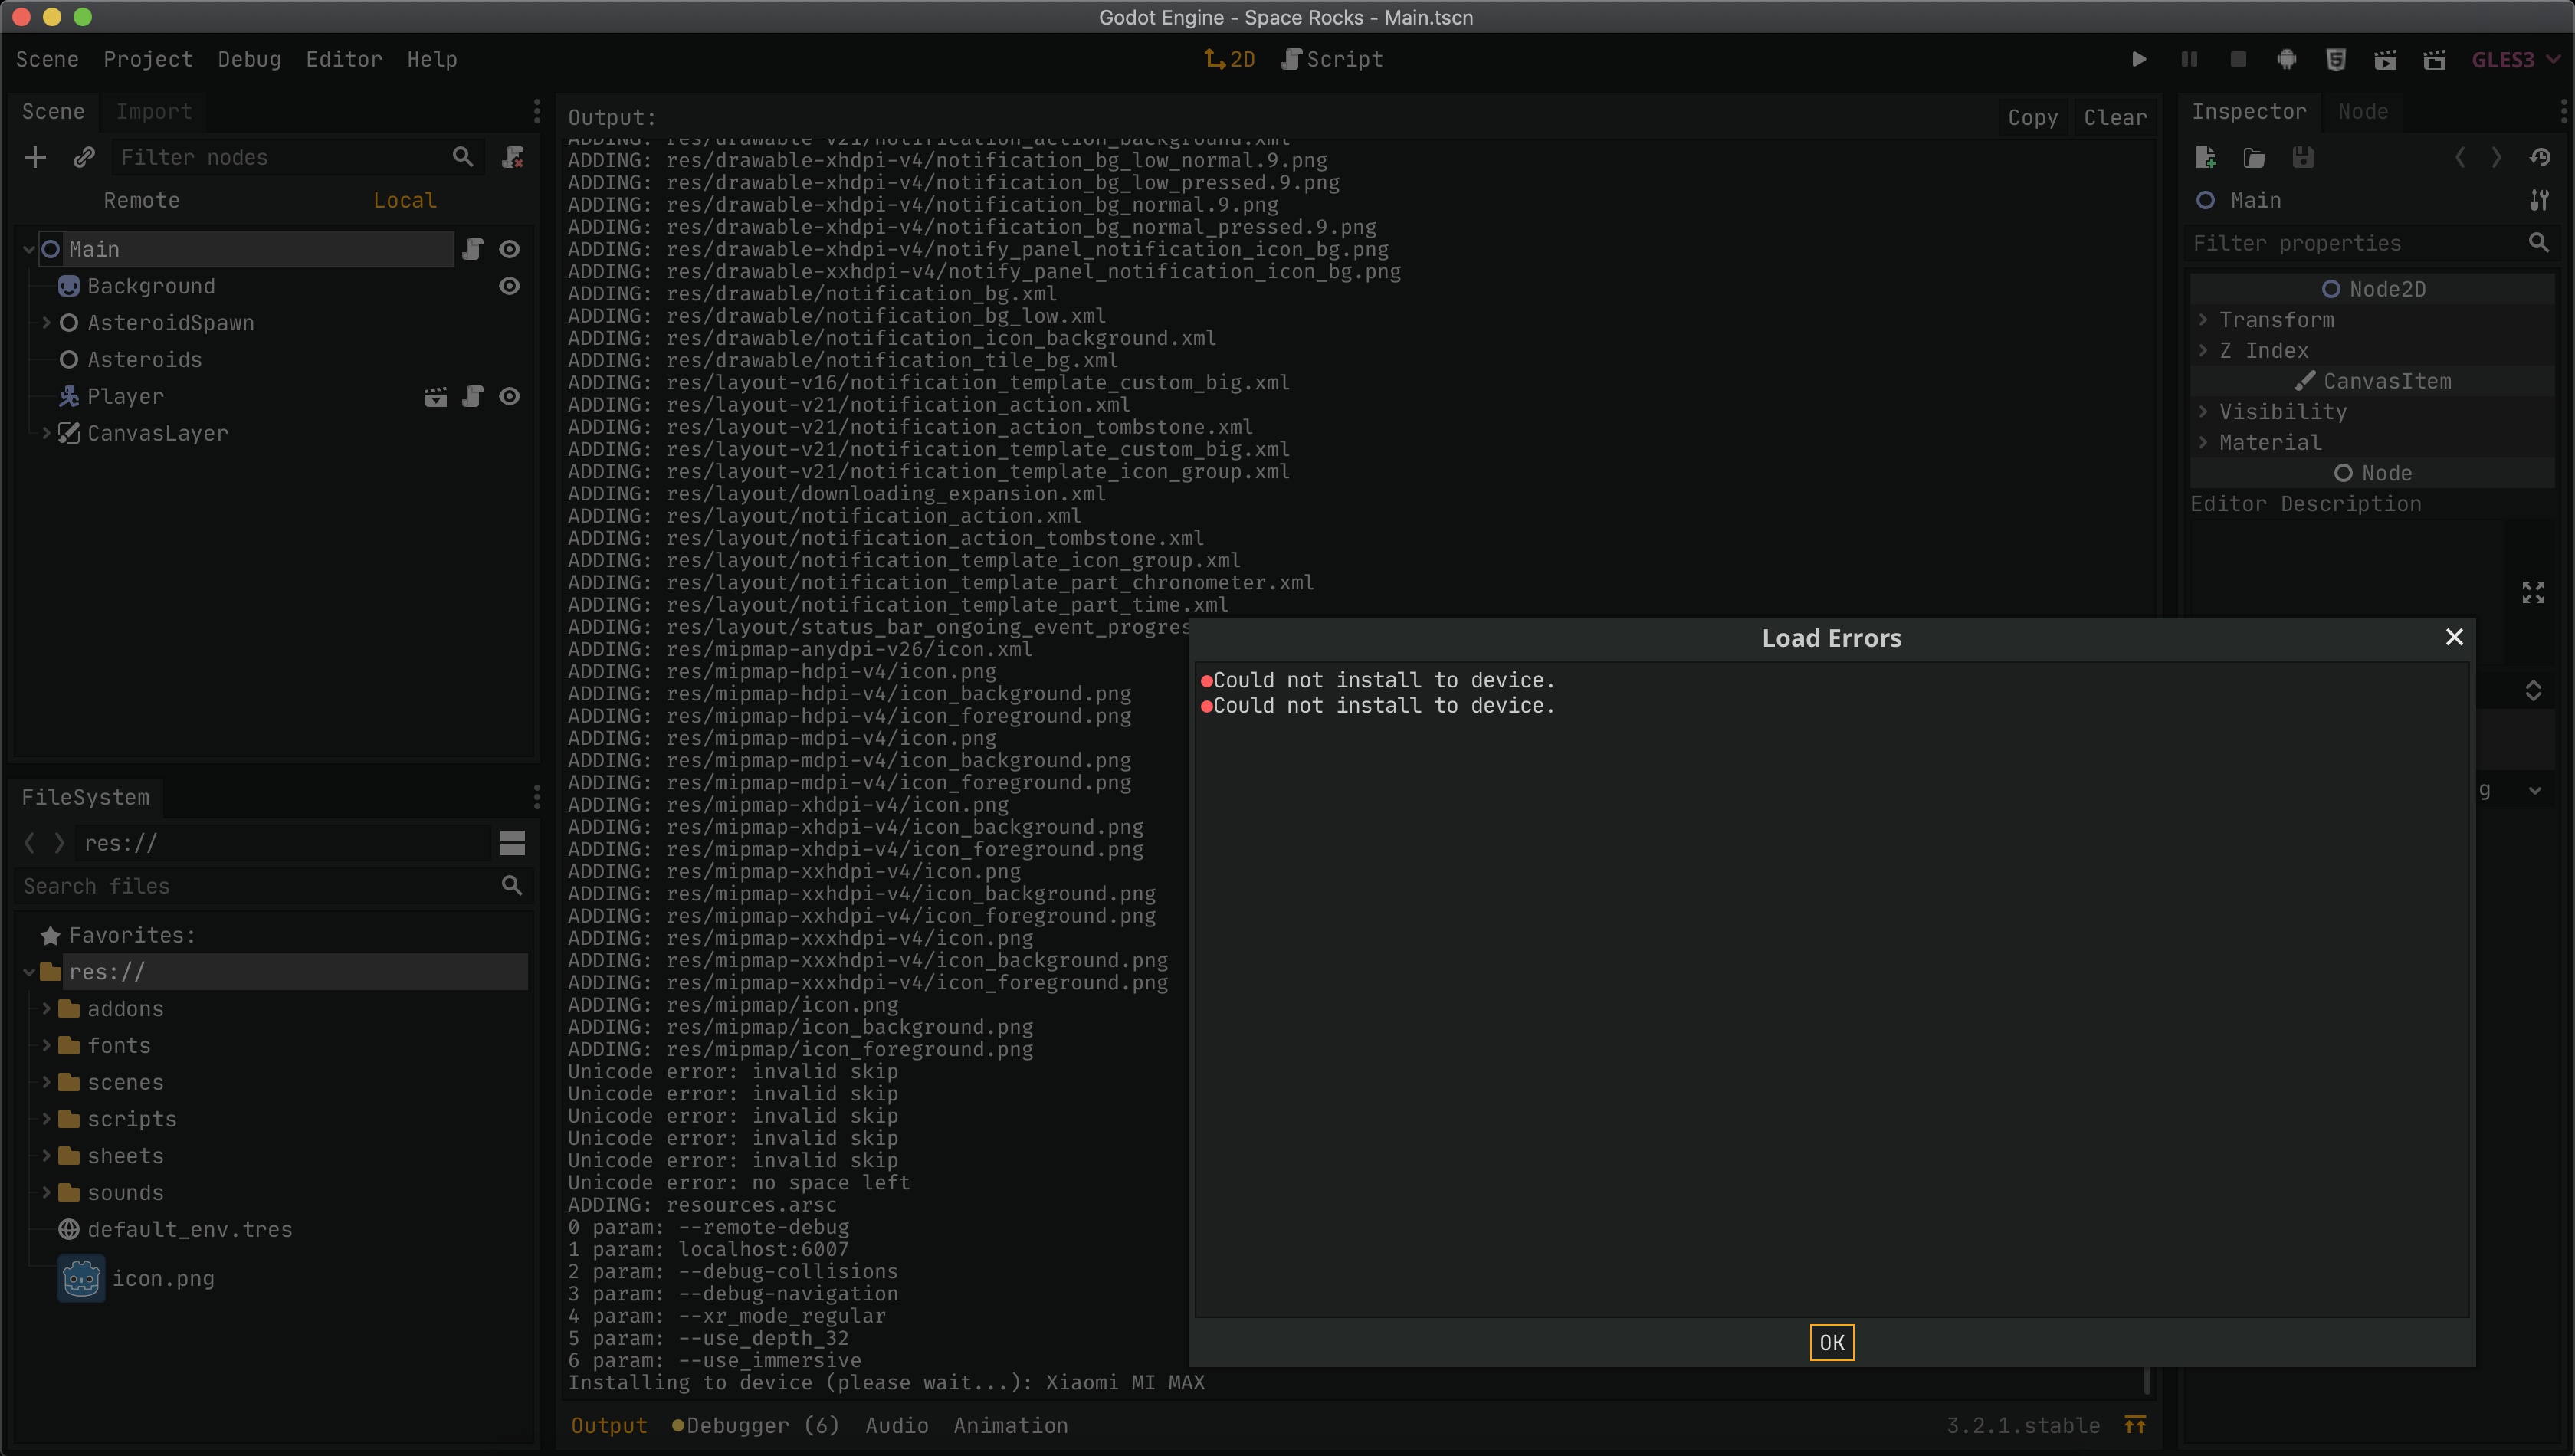Load resource folder icon in Inspector
The width and height of the screenshot is (2575, 1456).
2254,157
